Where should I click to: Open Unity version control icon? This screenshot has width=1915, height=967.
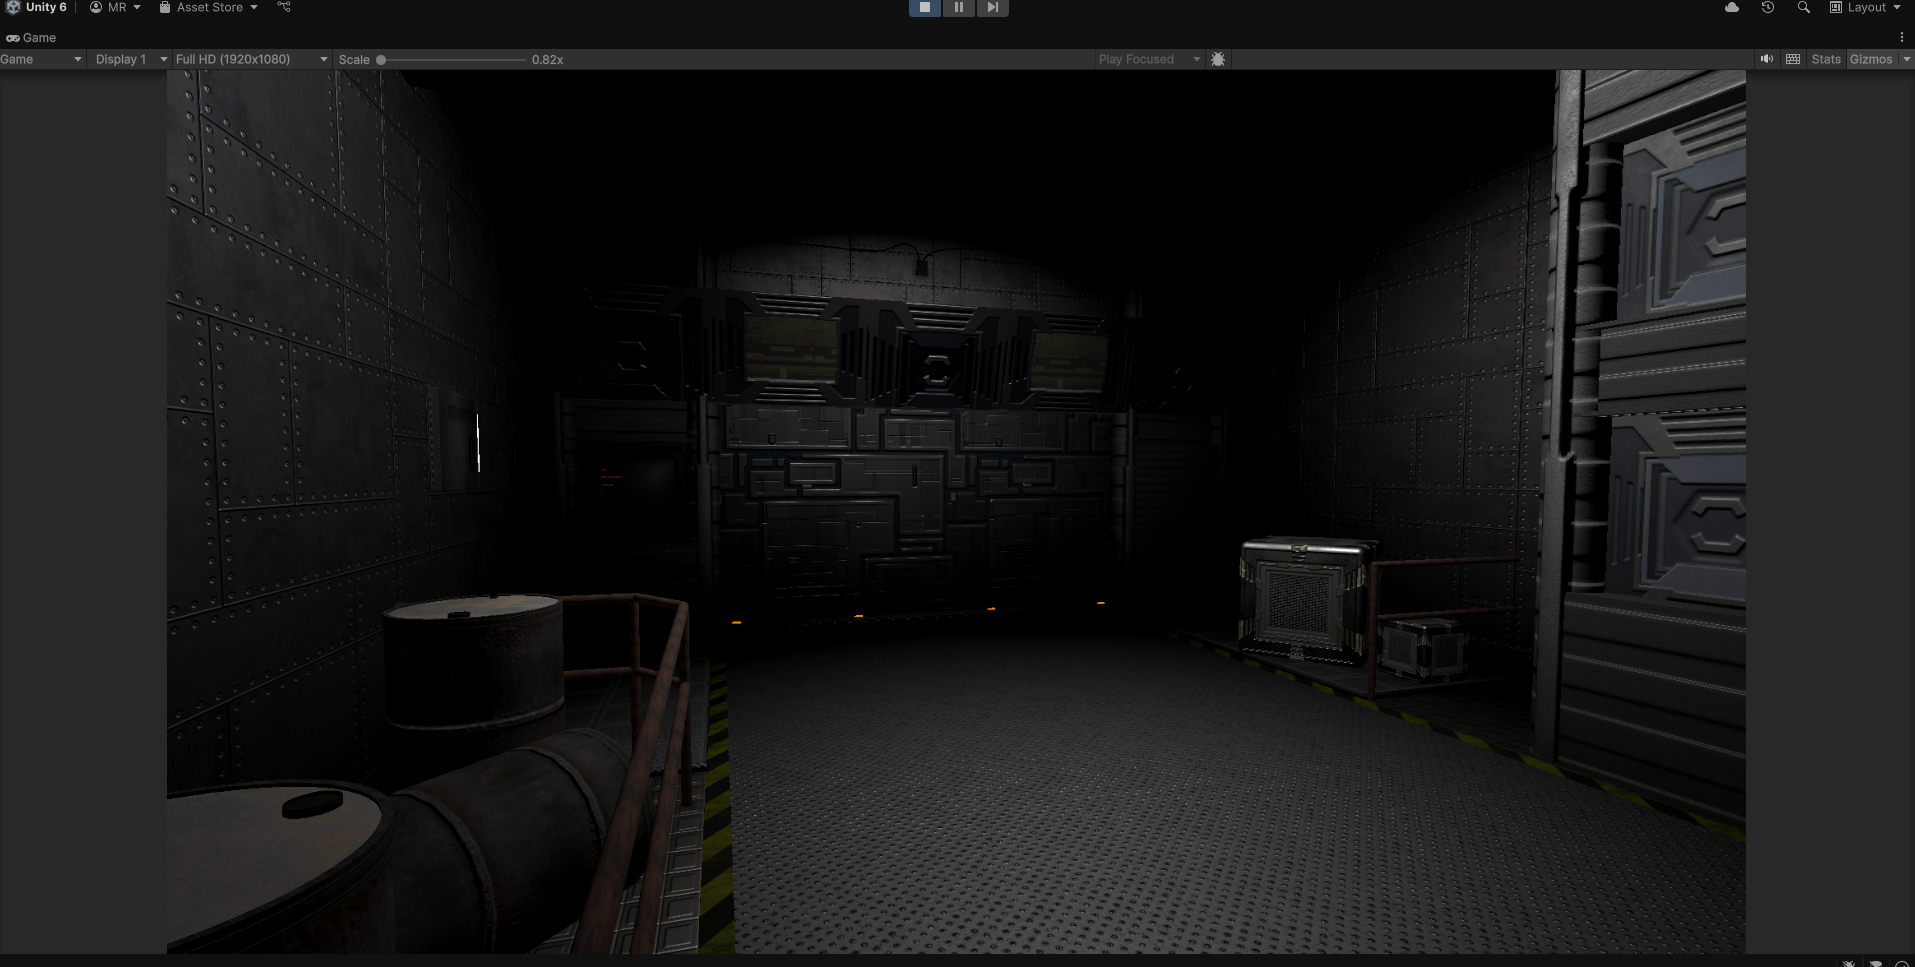coord(284,7)
